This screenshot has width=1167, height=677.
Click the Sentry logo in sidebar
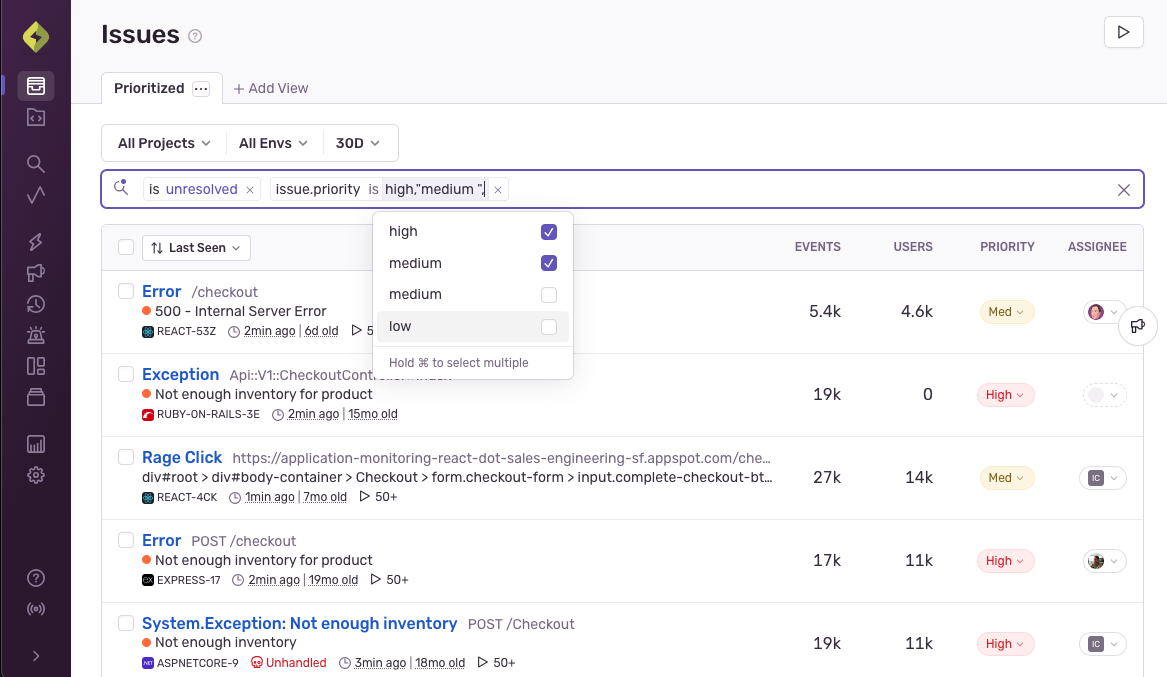(36, 36)
